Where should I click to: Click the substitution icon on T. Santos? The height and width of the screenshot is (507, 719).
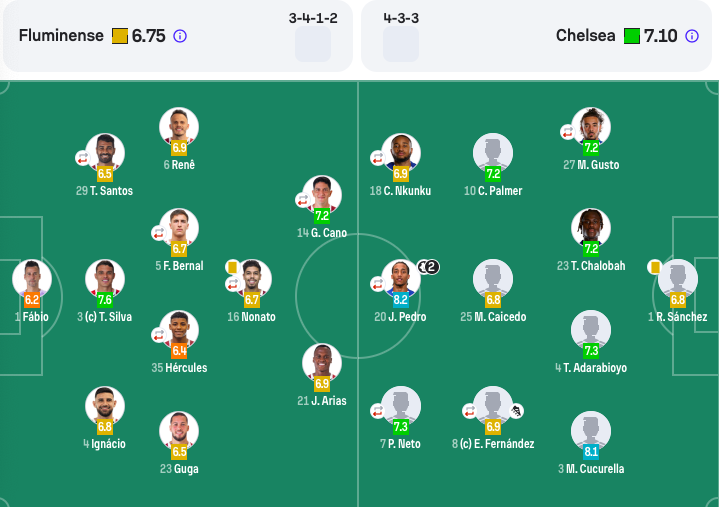83,158
